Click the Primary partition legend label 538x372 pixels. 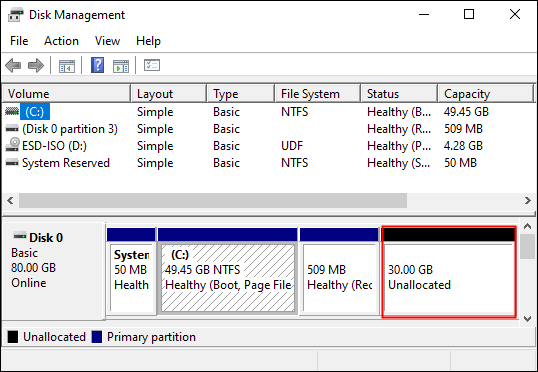[x=151, y=337]
